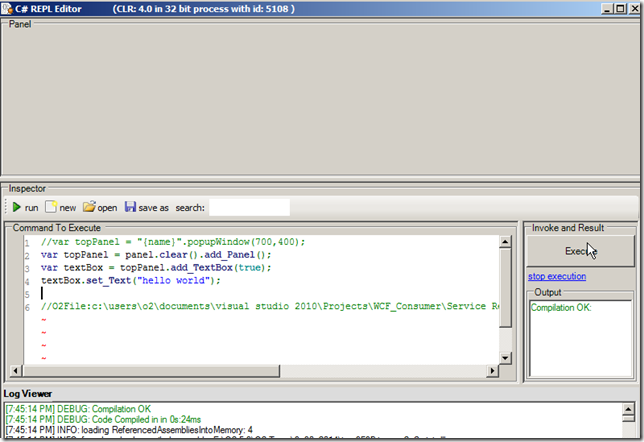Image resolution: width=644 pixels, height=442 pixels.
Task: Click the run label in the toolbar
Action: coord(32,208)
